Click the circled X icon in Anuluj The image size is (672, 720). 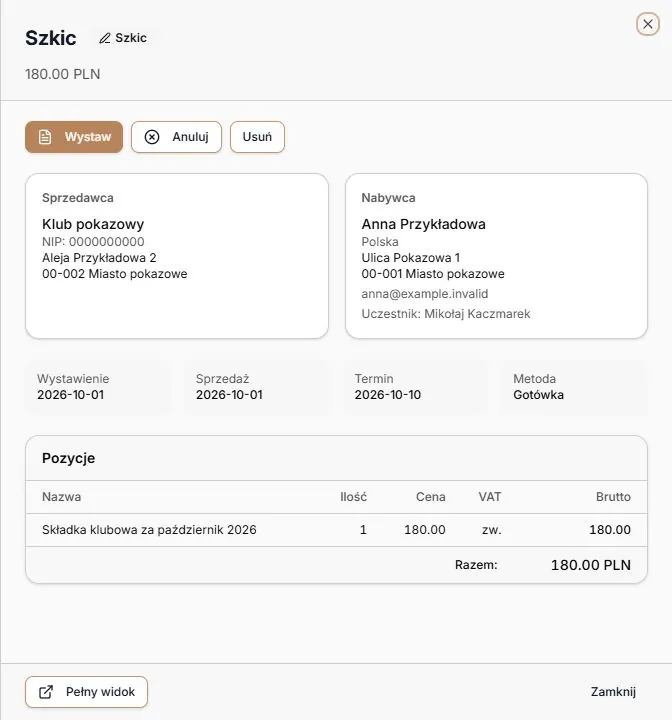point(152,137)
